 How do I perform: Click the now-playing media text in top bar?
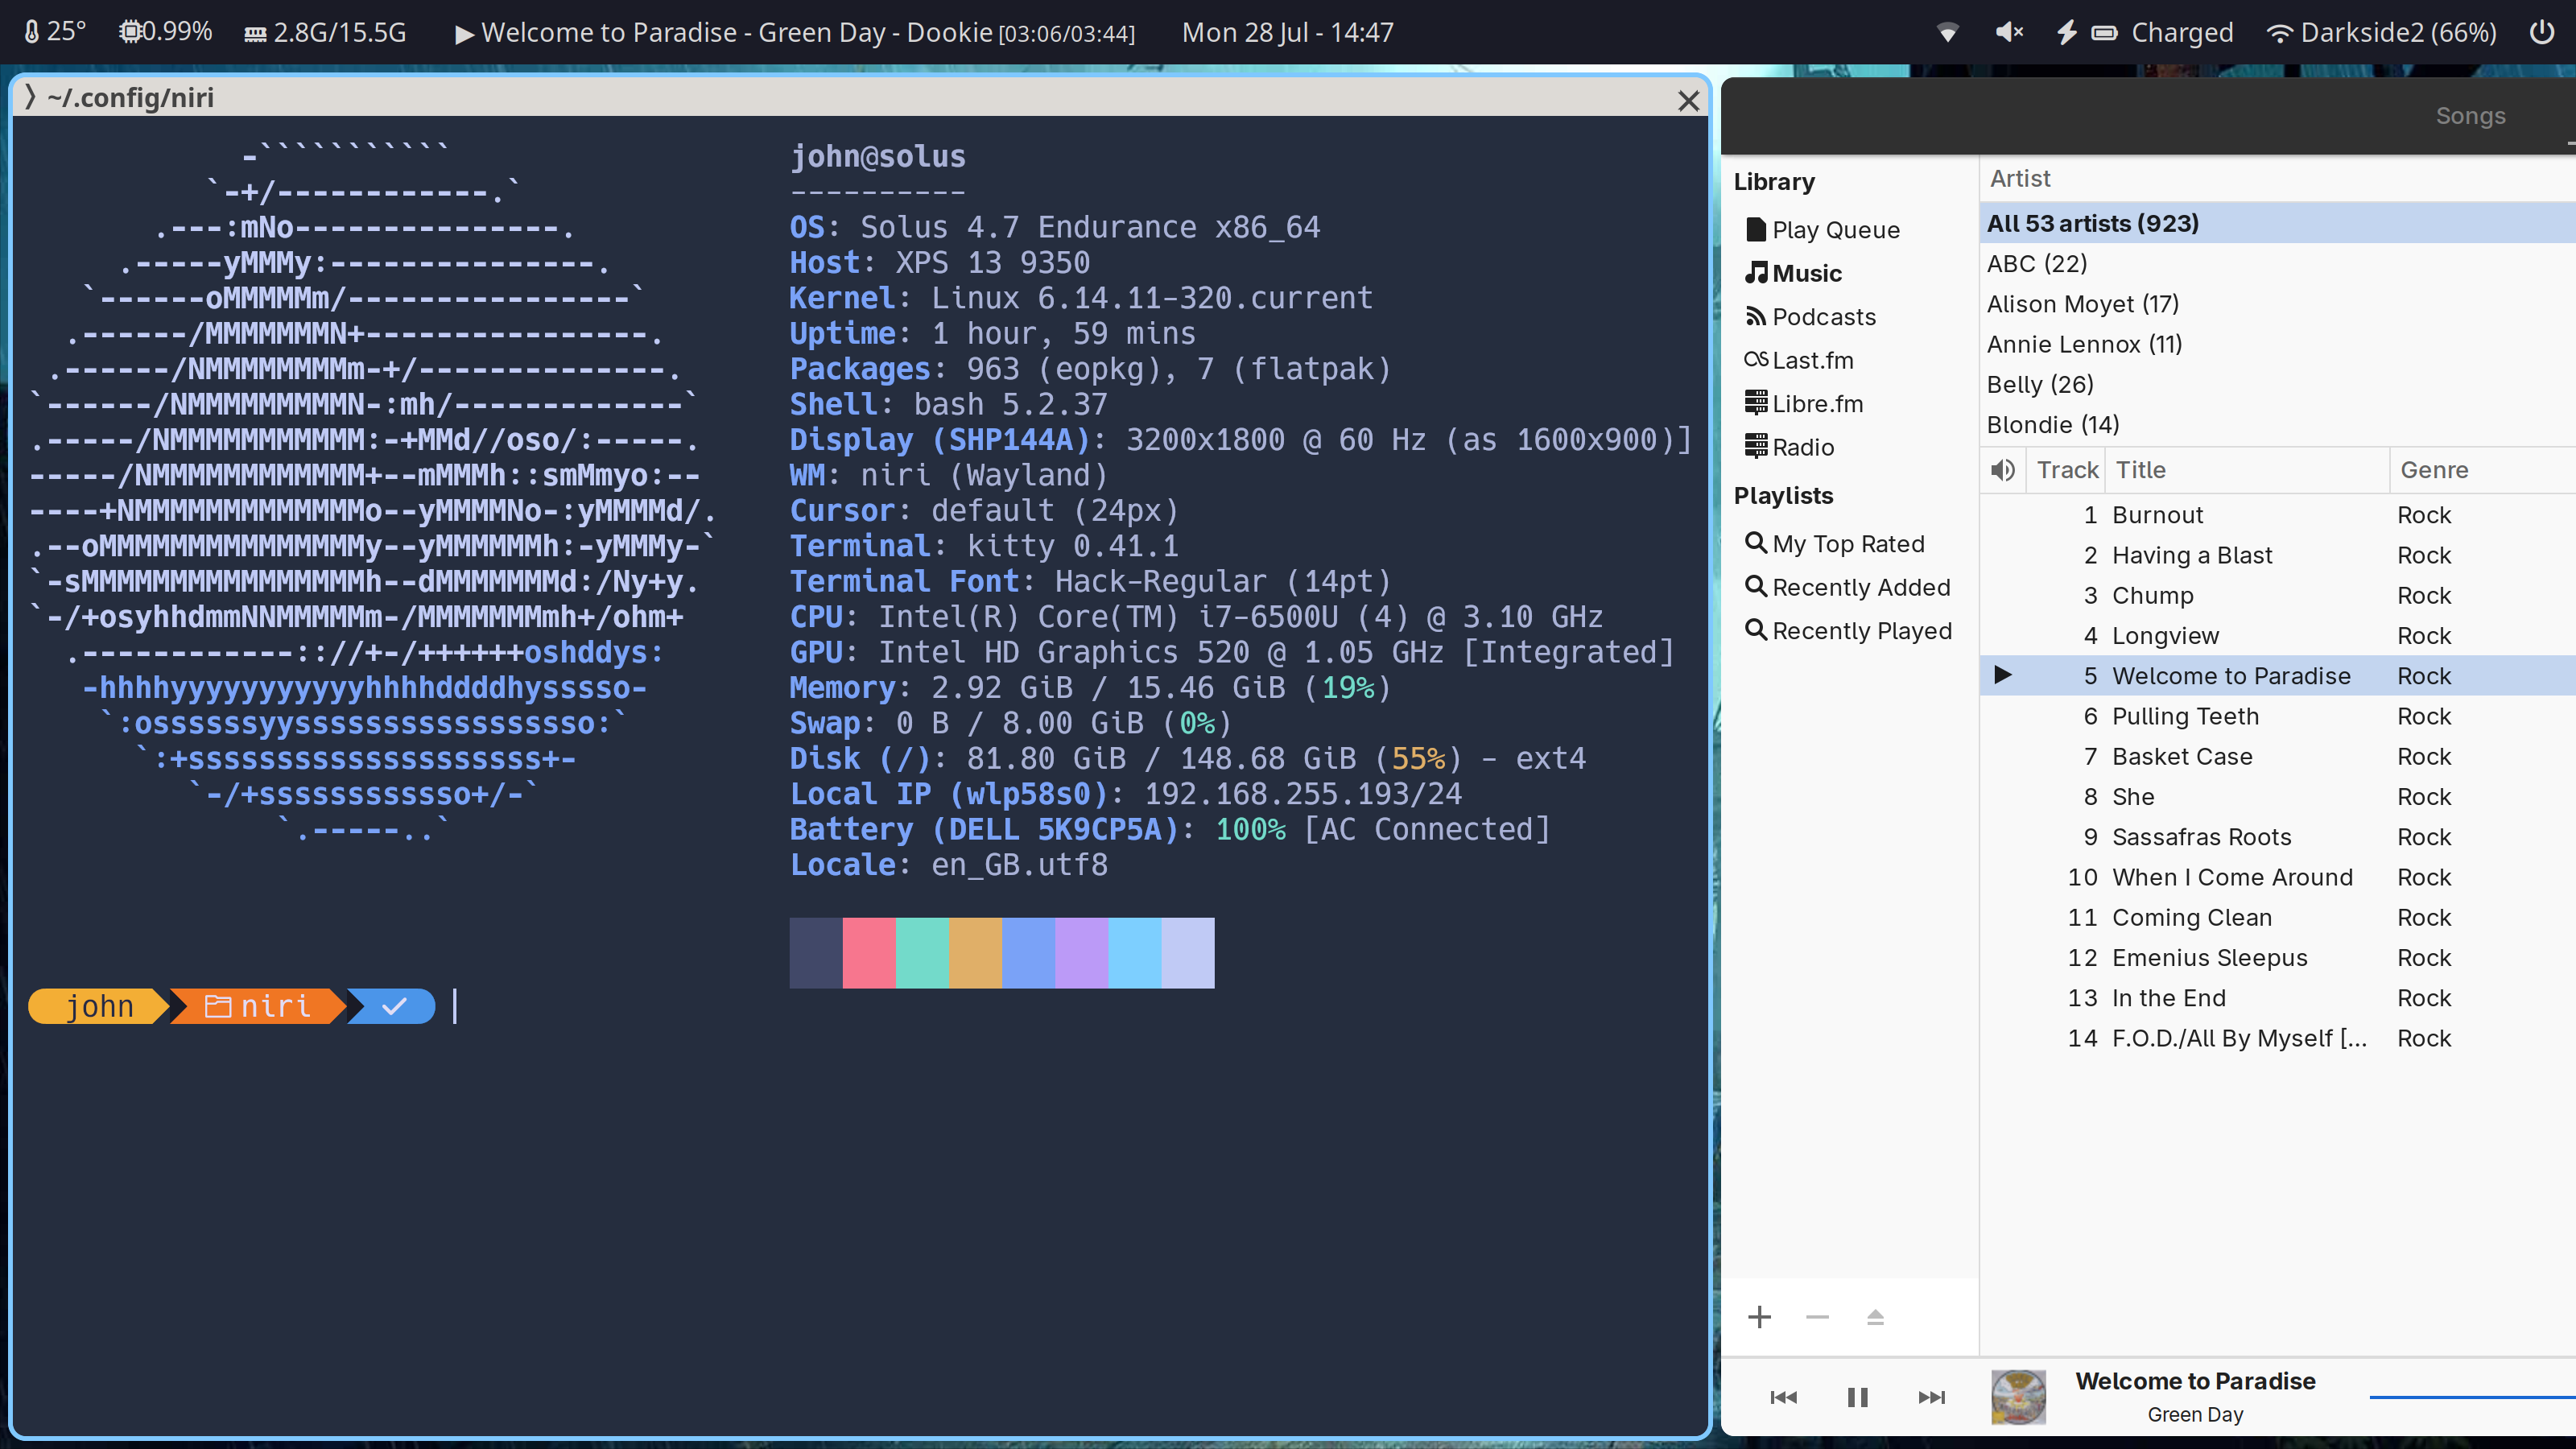(795, 33)
